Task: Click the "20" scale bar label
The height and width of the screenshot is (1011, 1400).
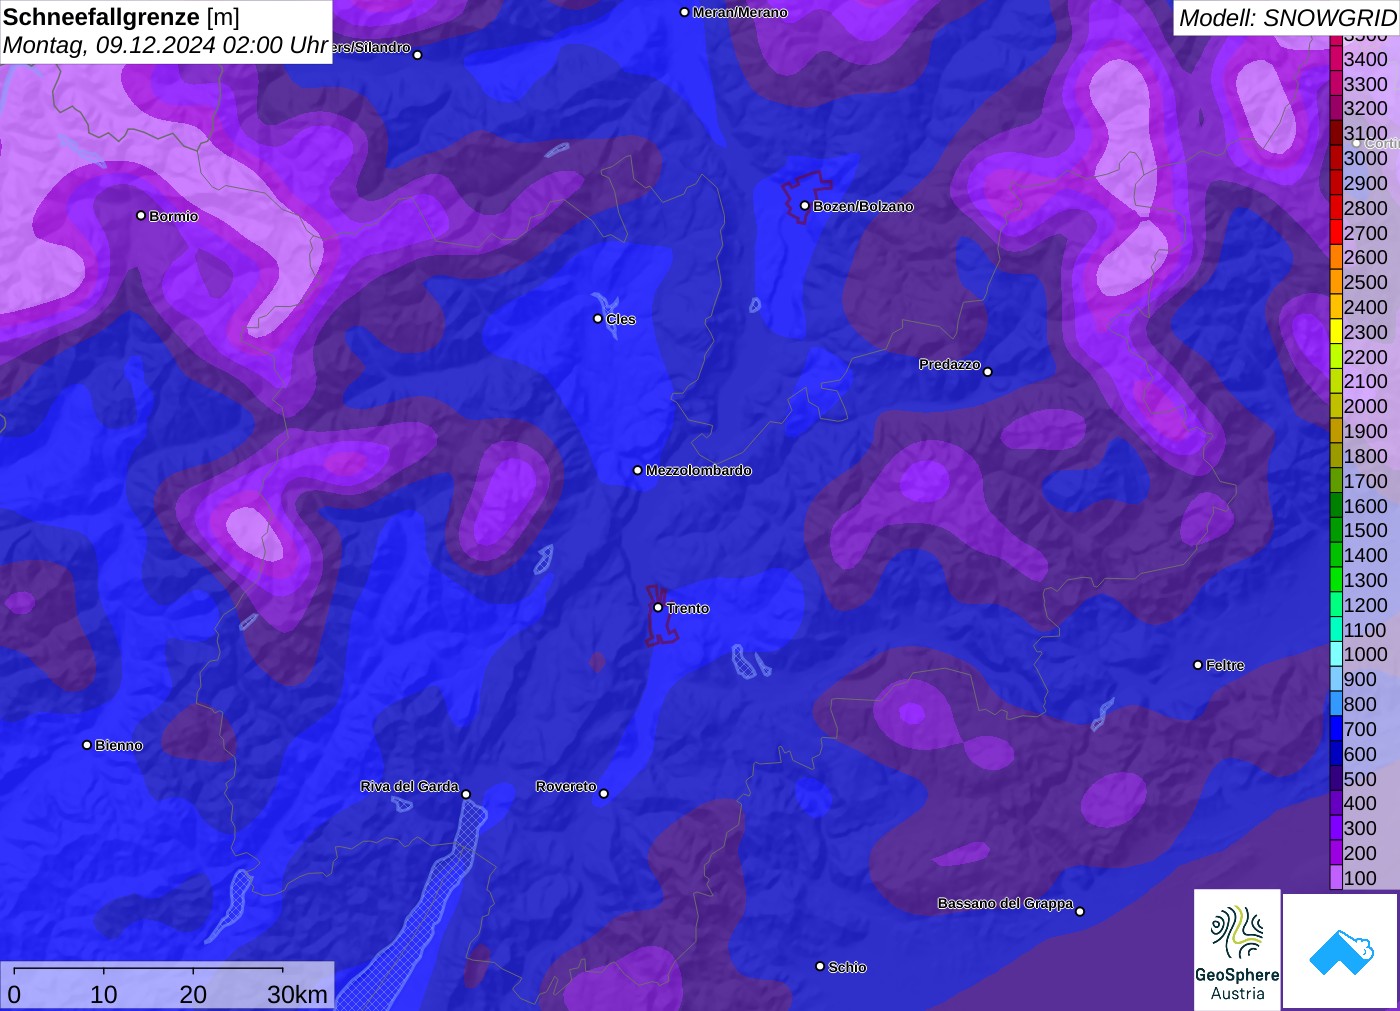Action: click(x=193, y=994)
